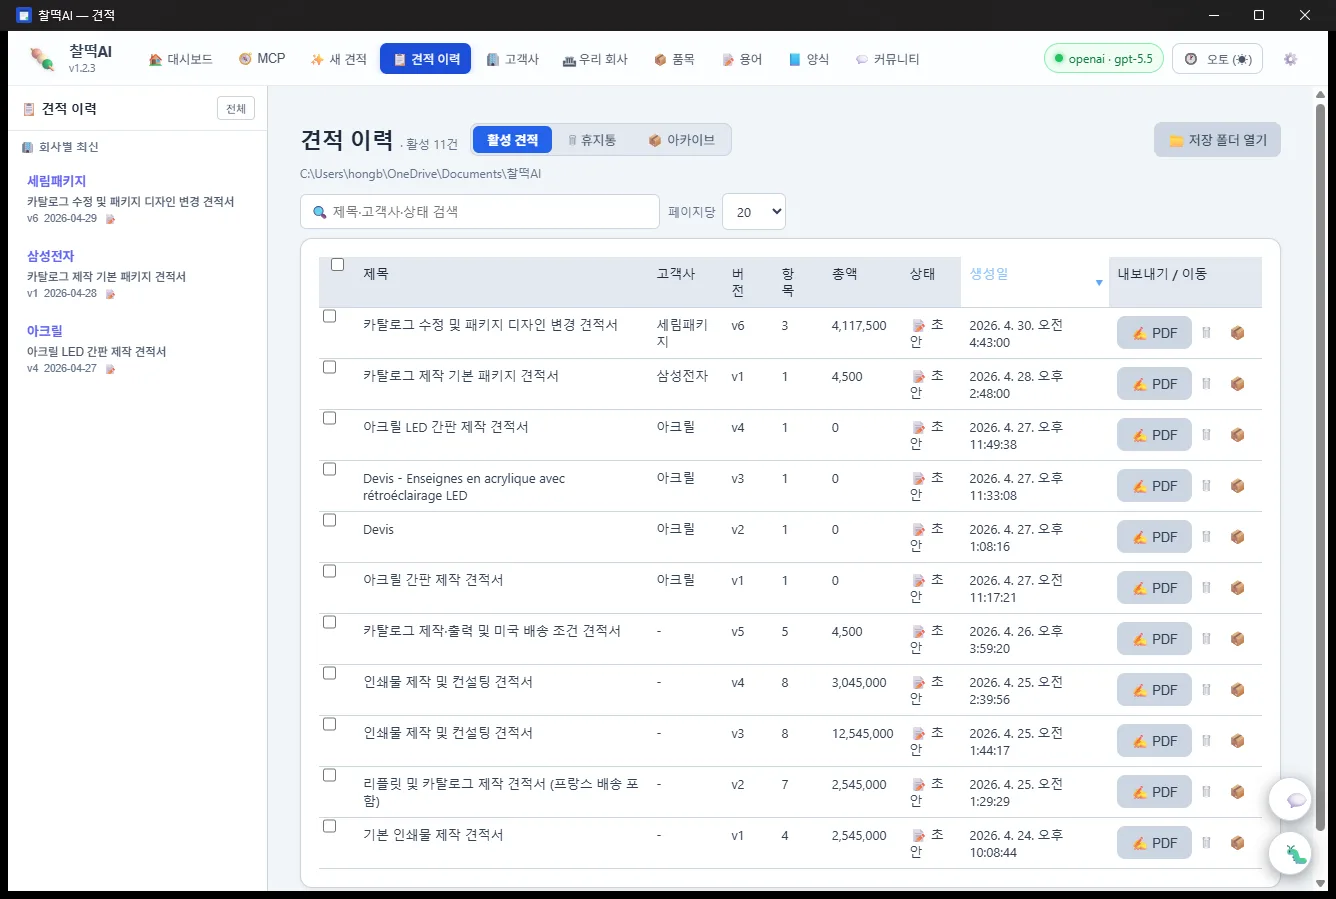Archive the 아크릴 LED 간판 제작 견적서 v4 row
This screenshot has height=899, width=1336.
tap(1237, 435)
